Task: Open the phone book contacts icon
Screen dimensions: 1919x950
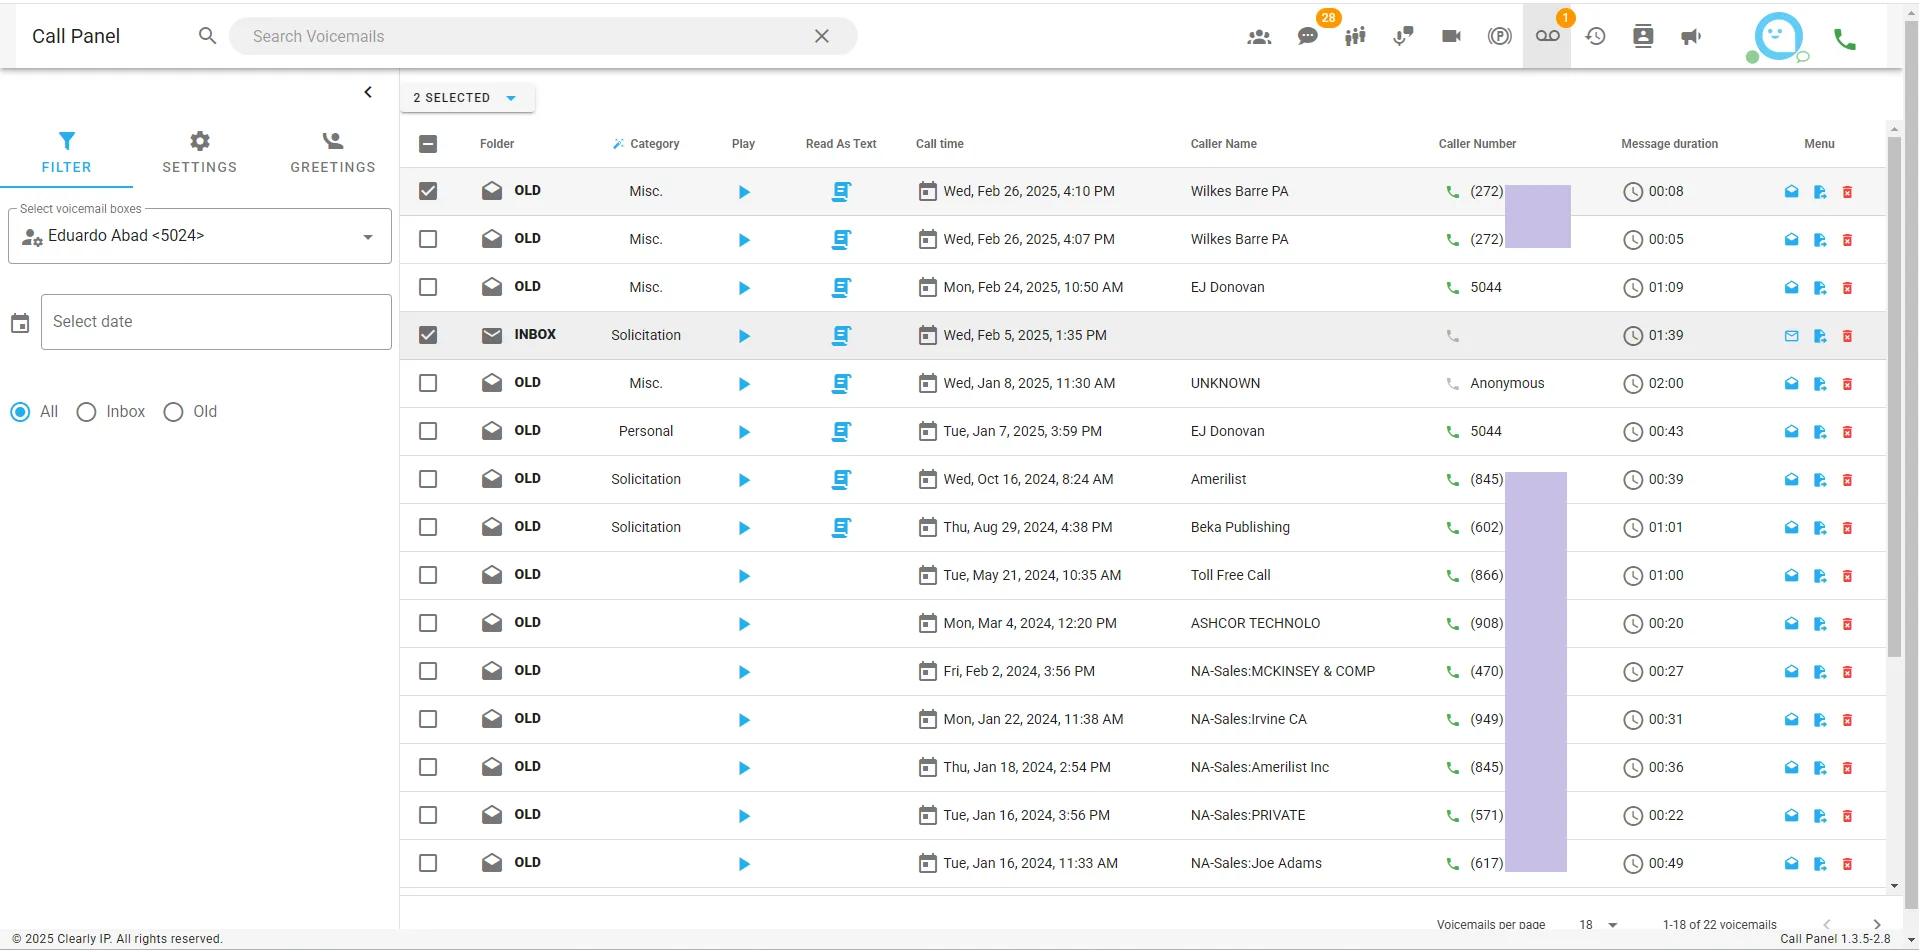Action: click(x=1643, y=36)
